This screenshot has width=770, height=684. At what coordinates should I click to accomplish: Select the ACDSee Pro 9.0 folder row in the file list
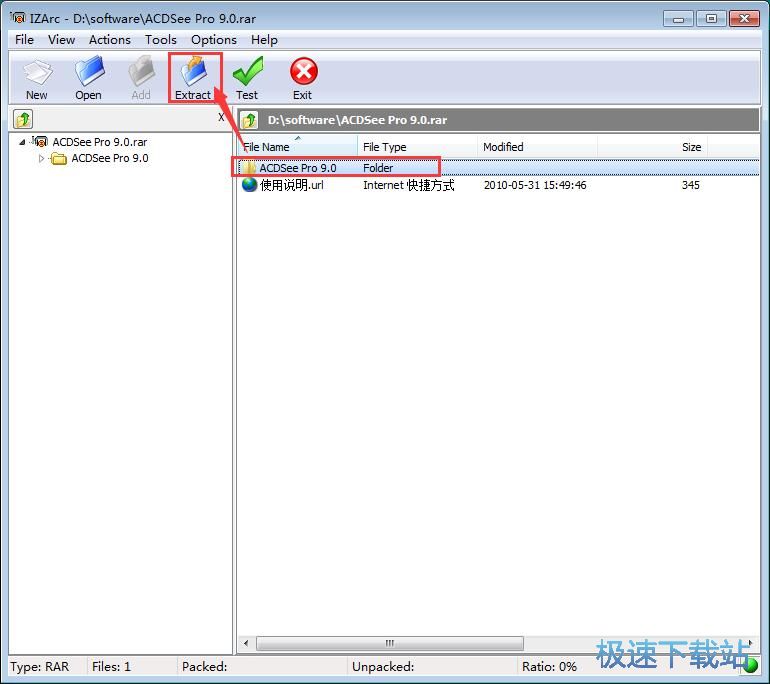498,168
